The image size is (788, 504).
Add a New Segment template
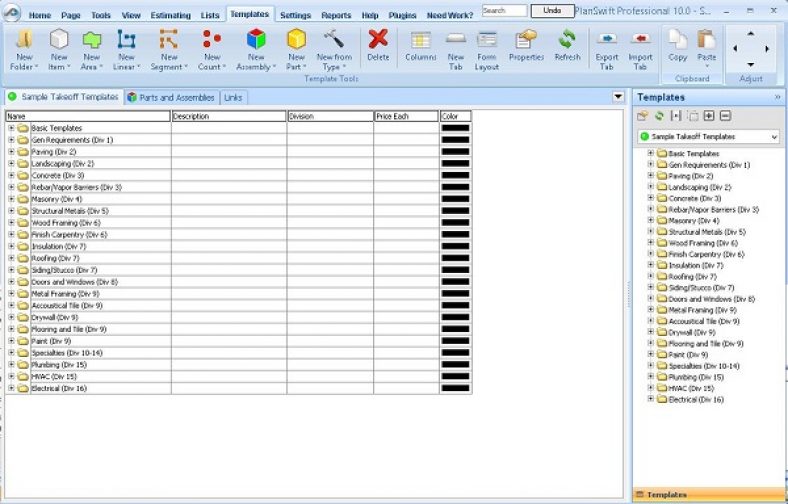pyautogui.click(x=169, y=49)
